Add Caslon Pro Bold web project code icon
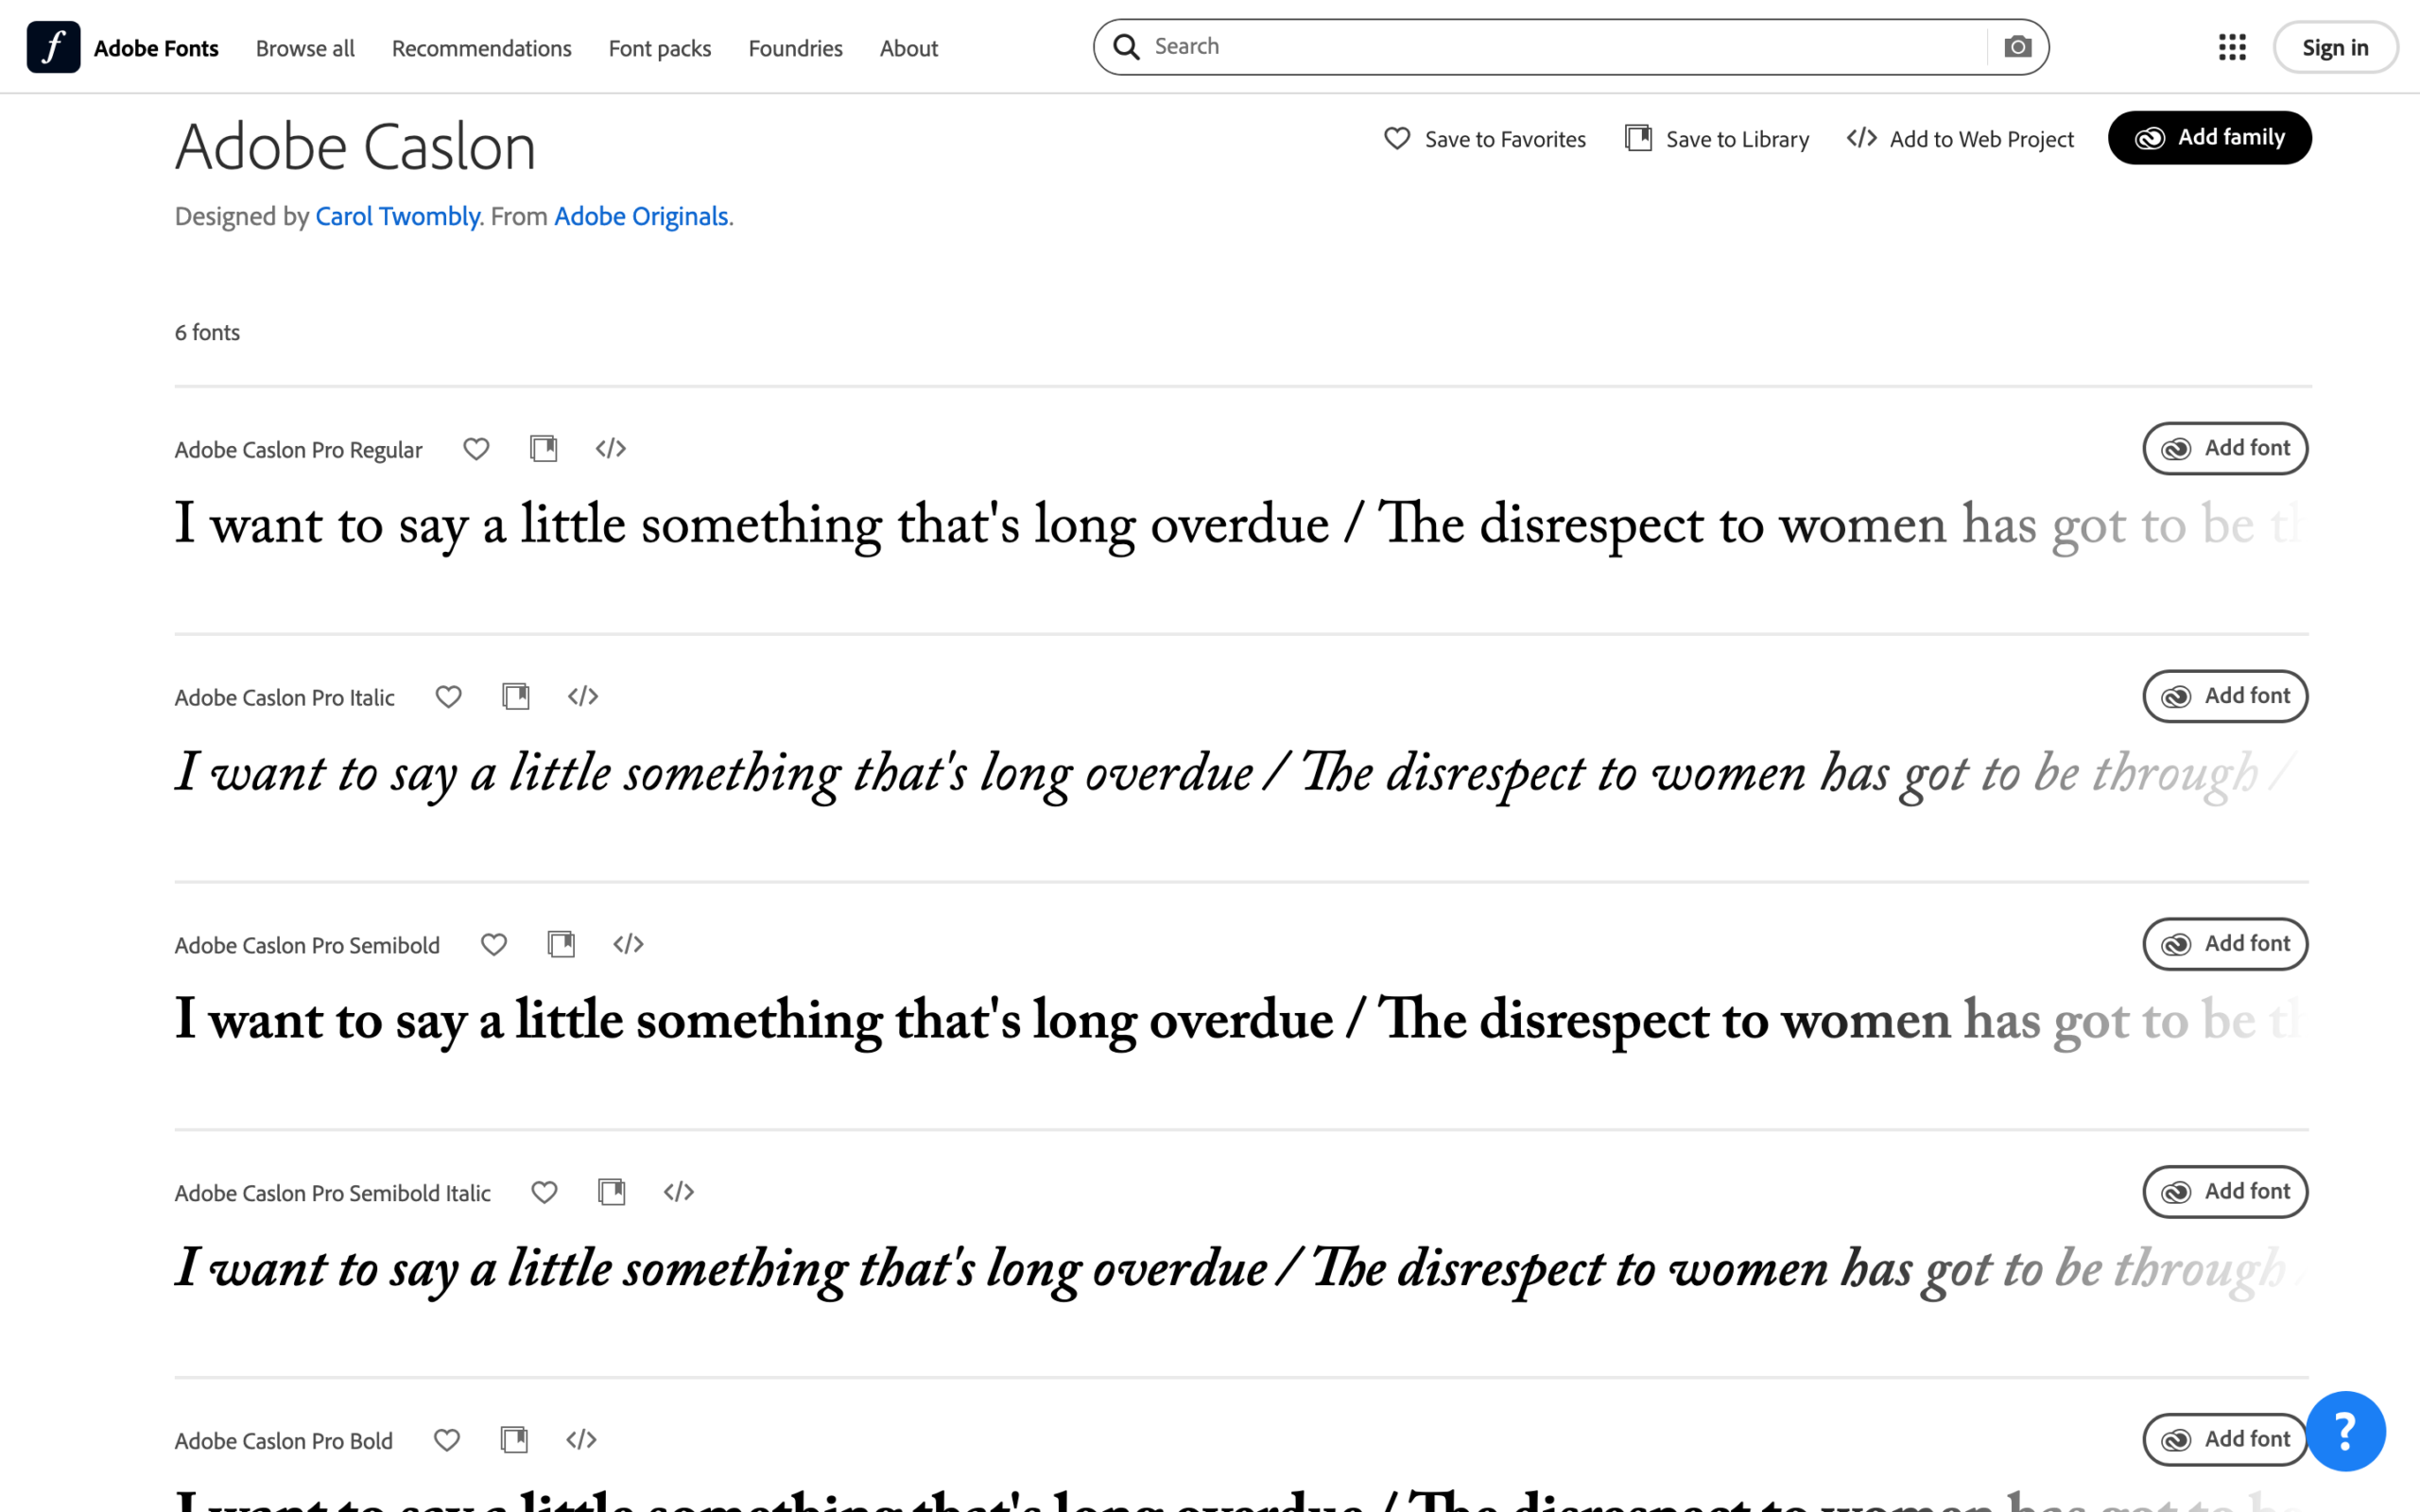This screenshot has height=1512, width=2420. [x=582, y=1440]
